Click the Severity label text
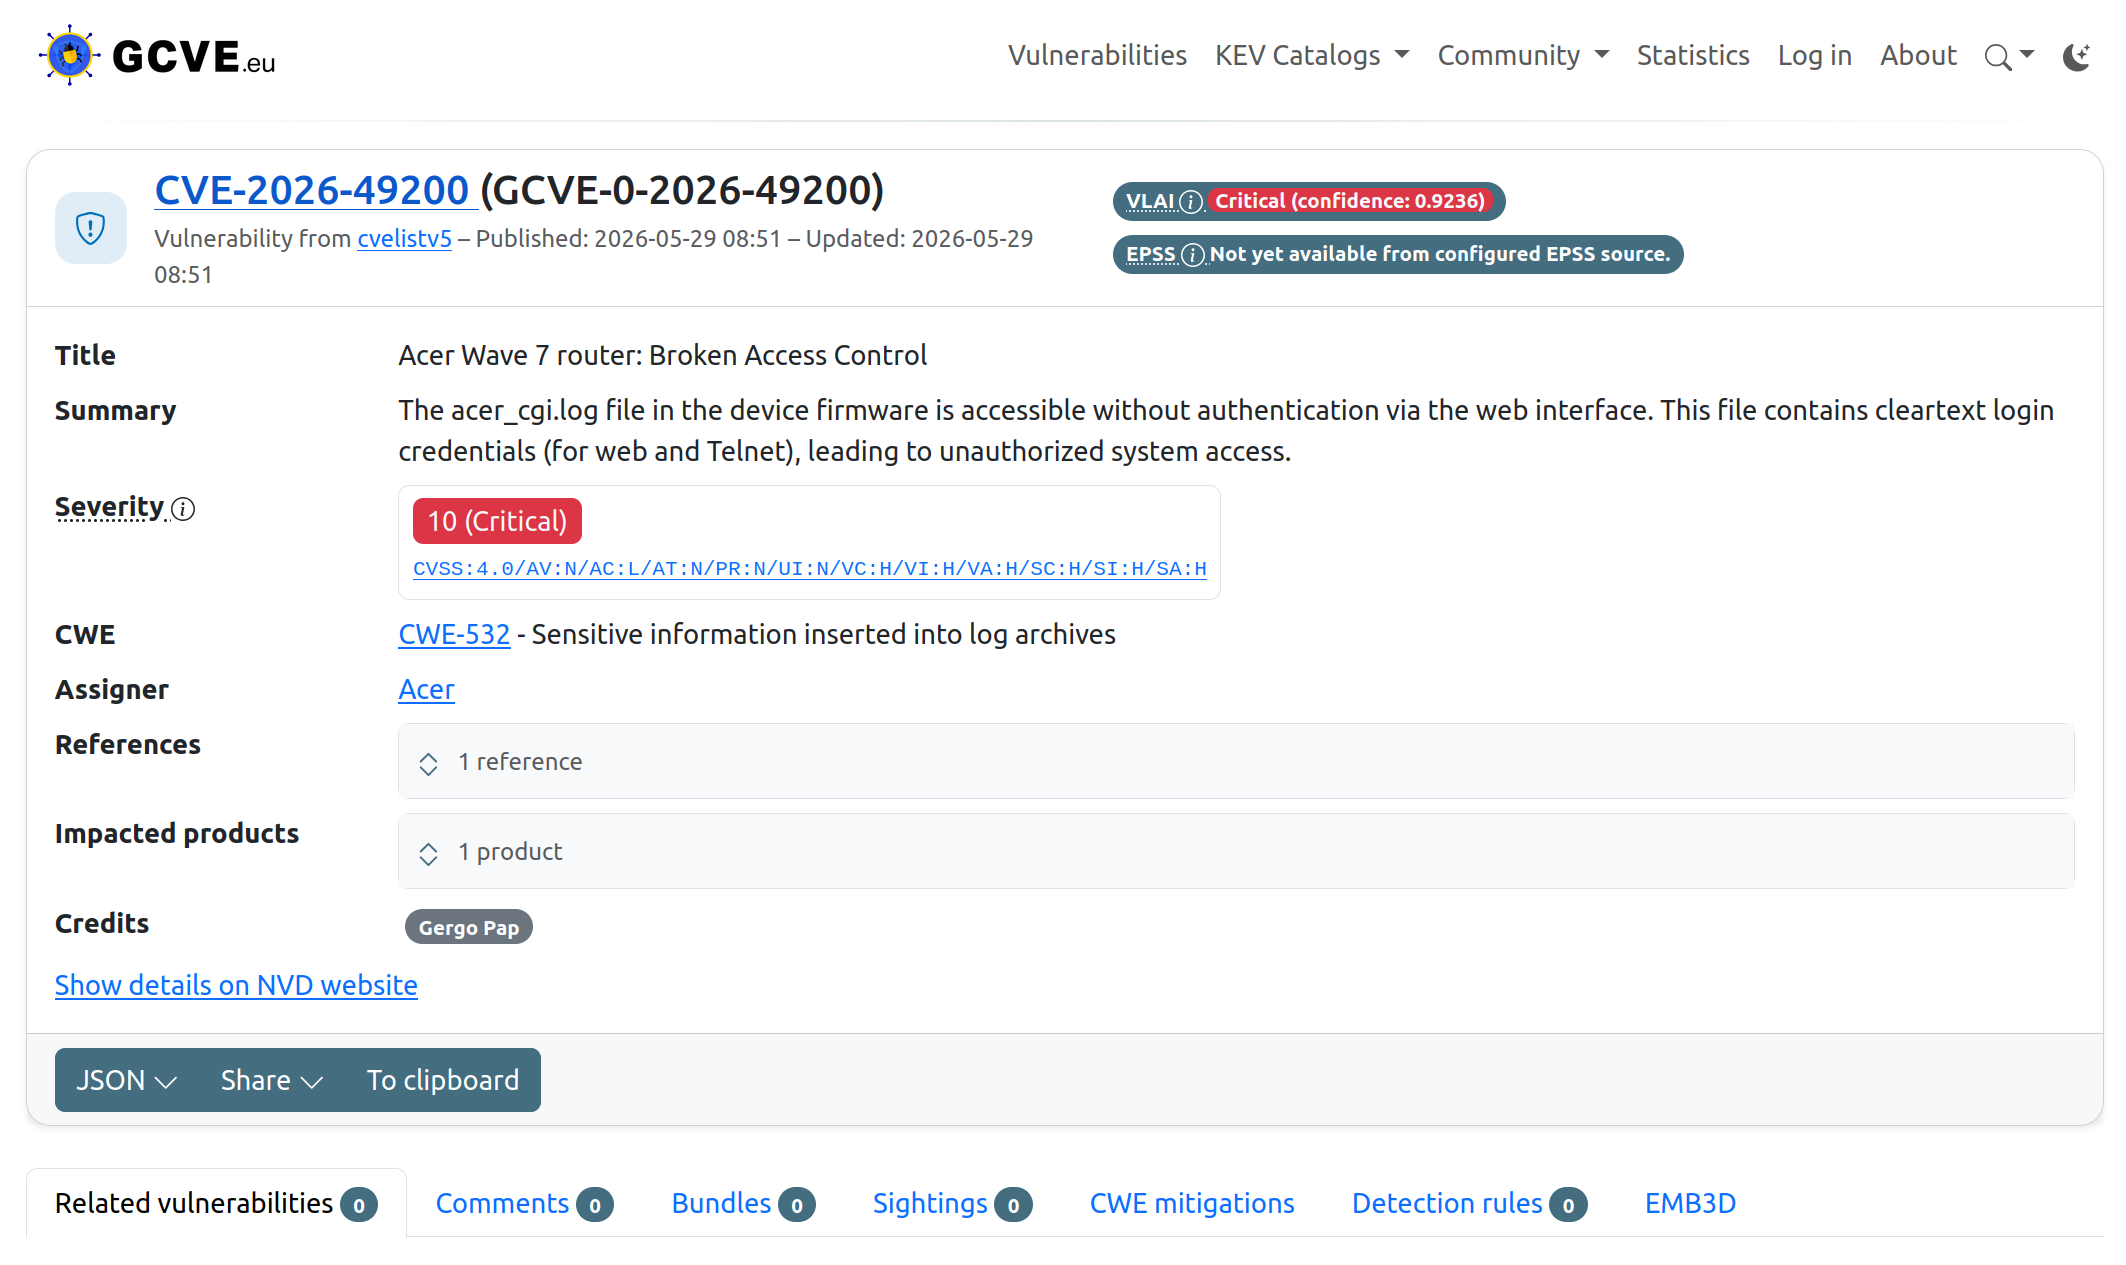 [x=109, y=507]
